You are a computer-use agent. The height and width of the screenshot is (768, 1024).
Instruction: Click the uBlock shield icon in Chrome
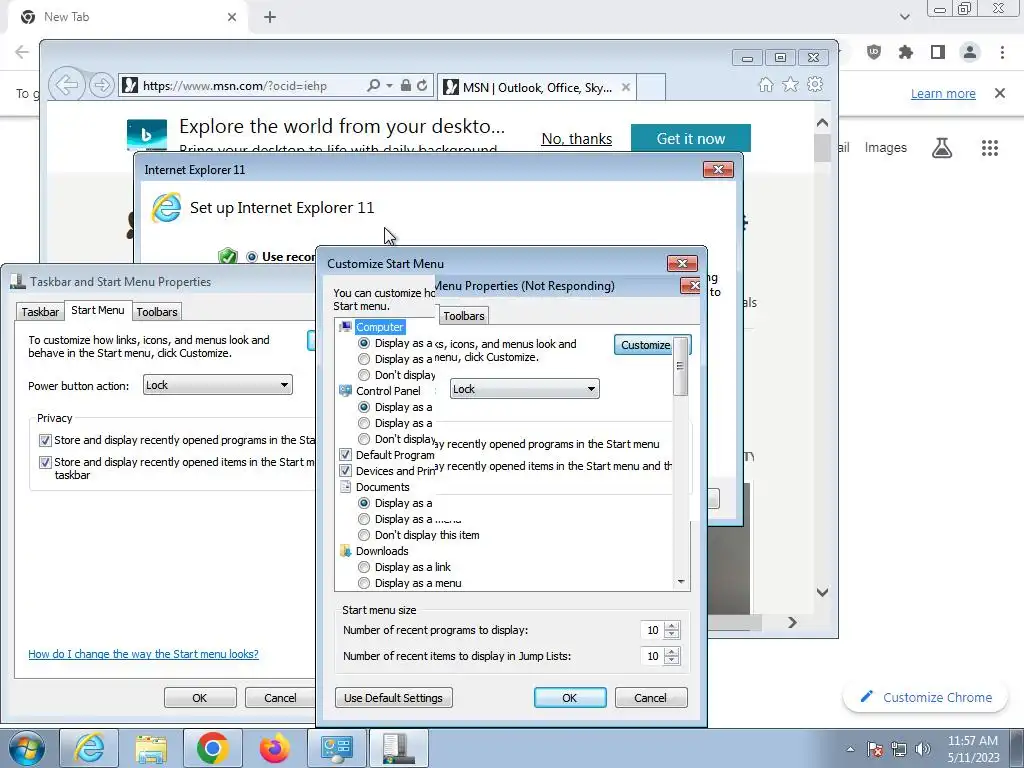[x=874, y=52]
